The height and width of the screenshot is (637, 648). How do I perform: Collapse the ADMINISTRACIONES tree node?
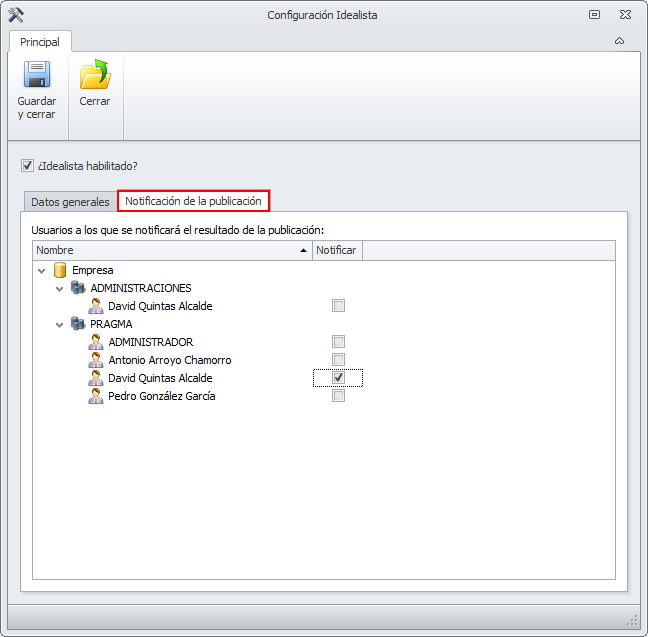tap(60, 289)
